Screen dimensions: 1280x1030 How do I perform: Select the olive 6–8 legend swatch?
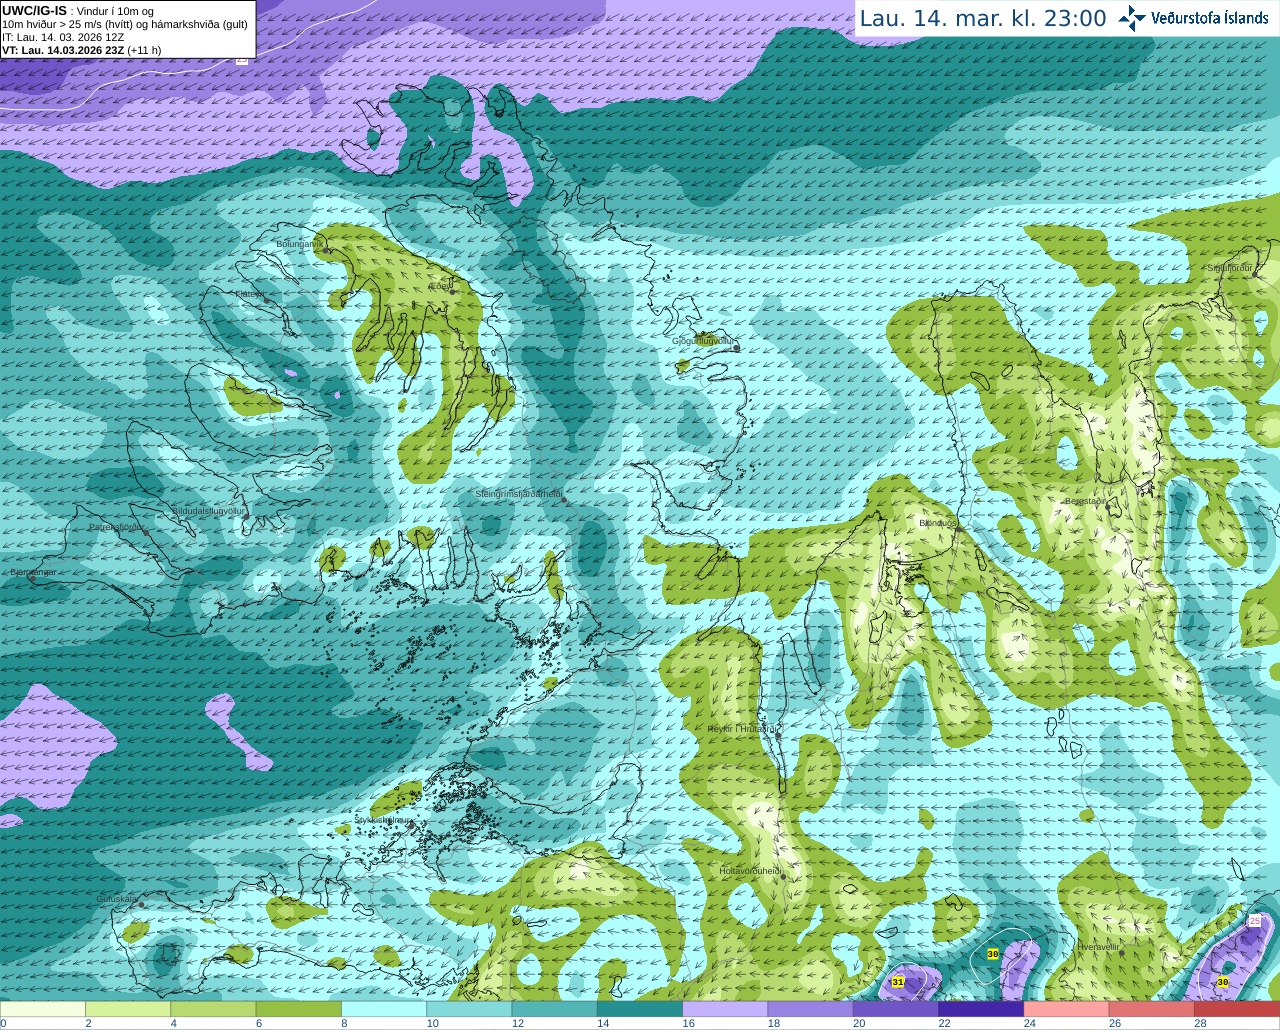point(299,1009)
